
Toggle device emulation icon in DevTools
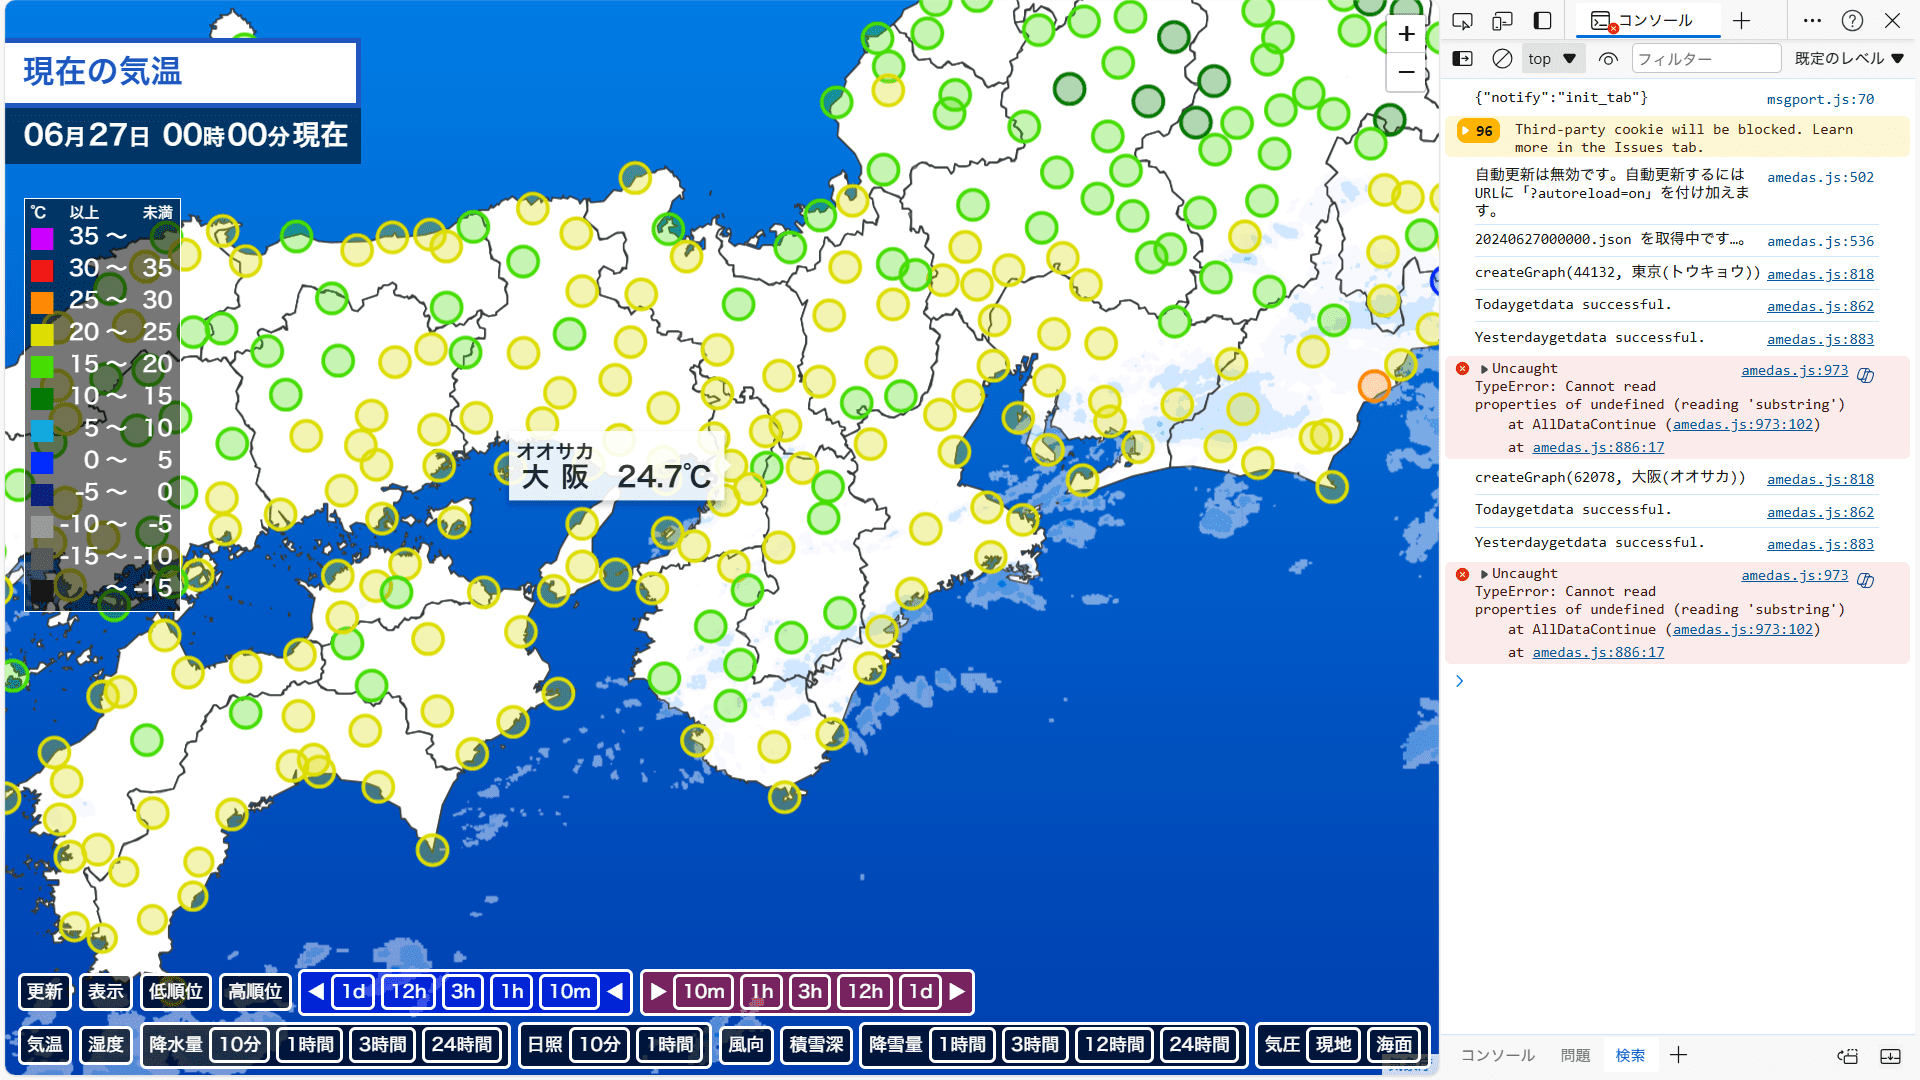[x=1502, y=21]
